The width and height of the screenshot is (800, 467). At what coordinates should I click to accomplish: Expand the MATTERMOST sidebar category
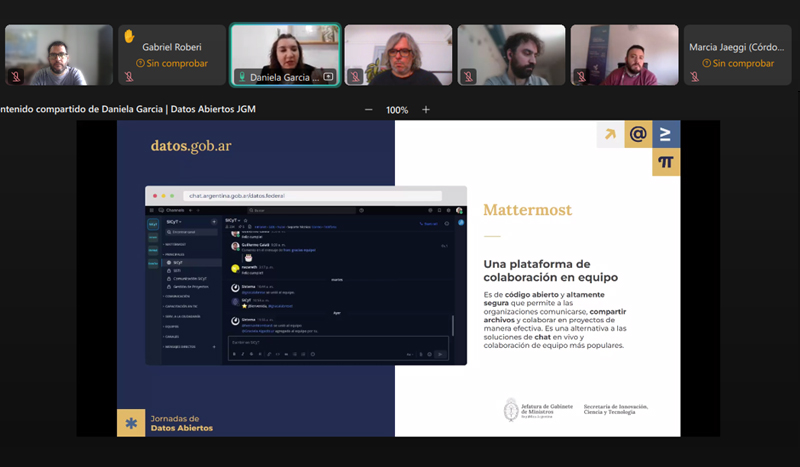(x=175, y=244)
